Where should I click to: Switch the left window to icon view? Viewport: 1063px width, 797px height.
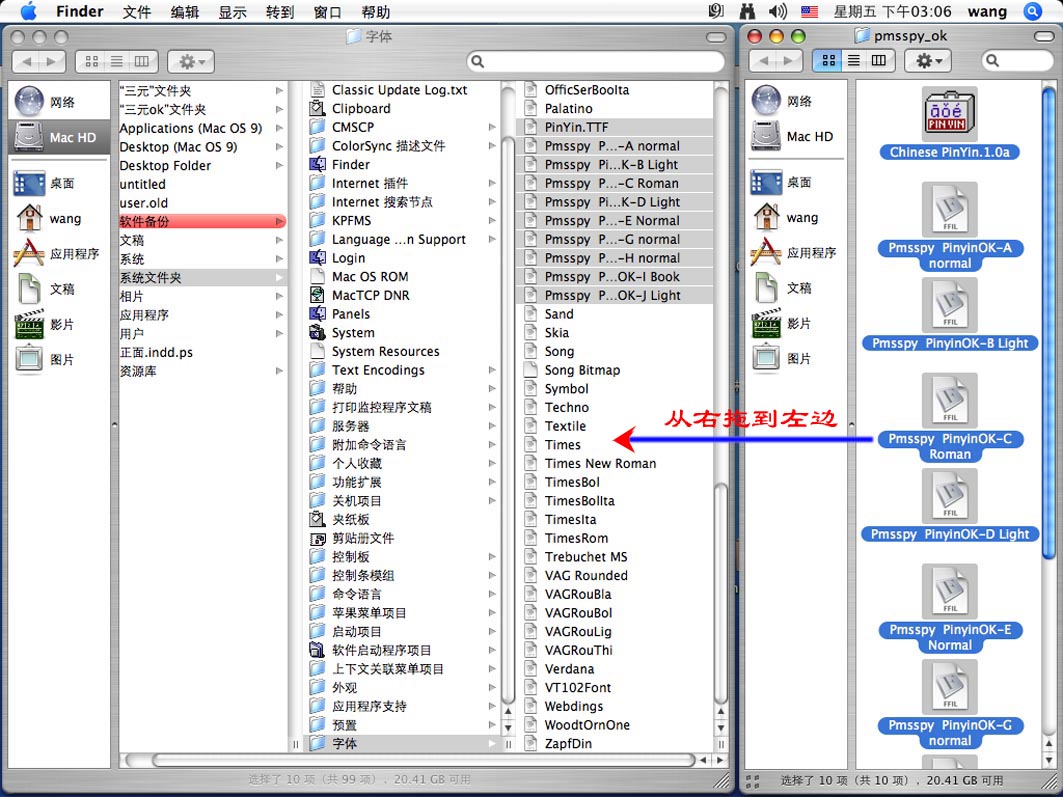coord(92,62)
